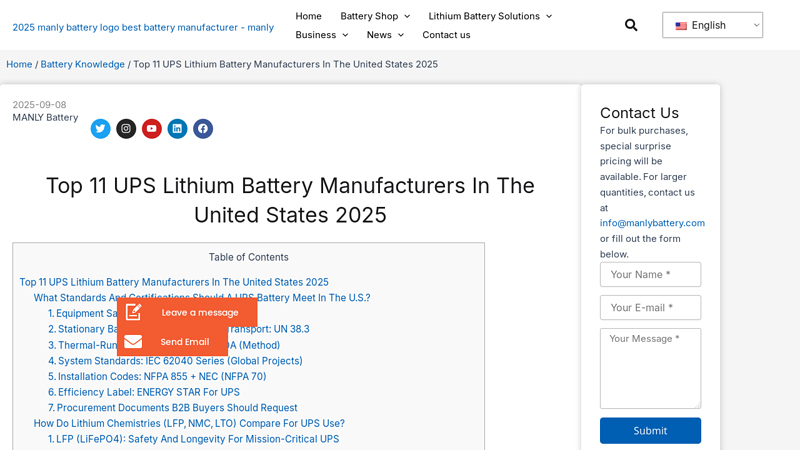Open TOC entry 6 Efficiency Label ENERGY STAR
Screen dimensions: 800x450
tap(144, 392)
